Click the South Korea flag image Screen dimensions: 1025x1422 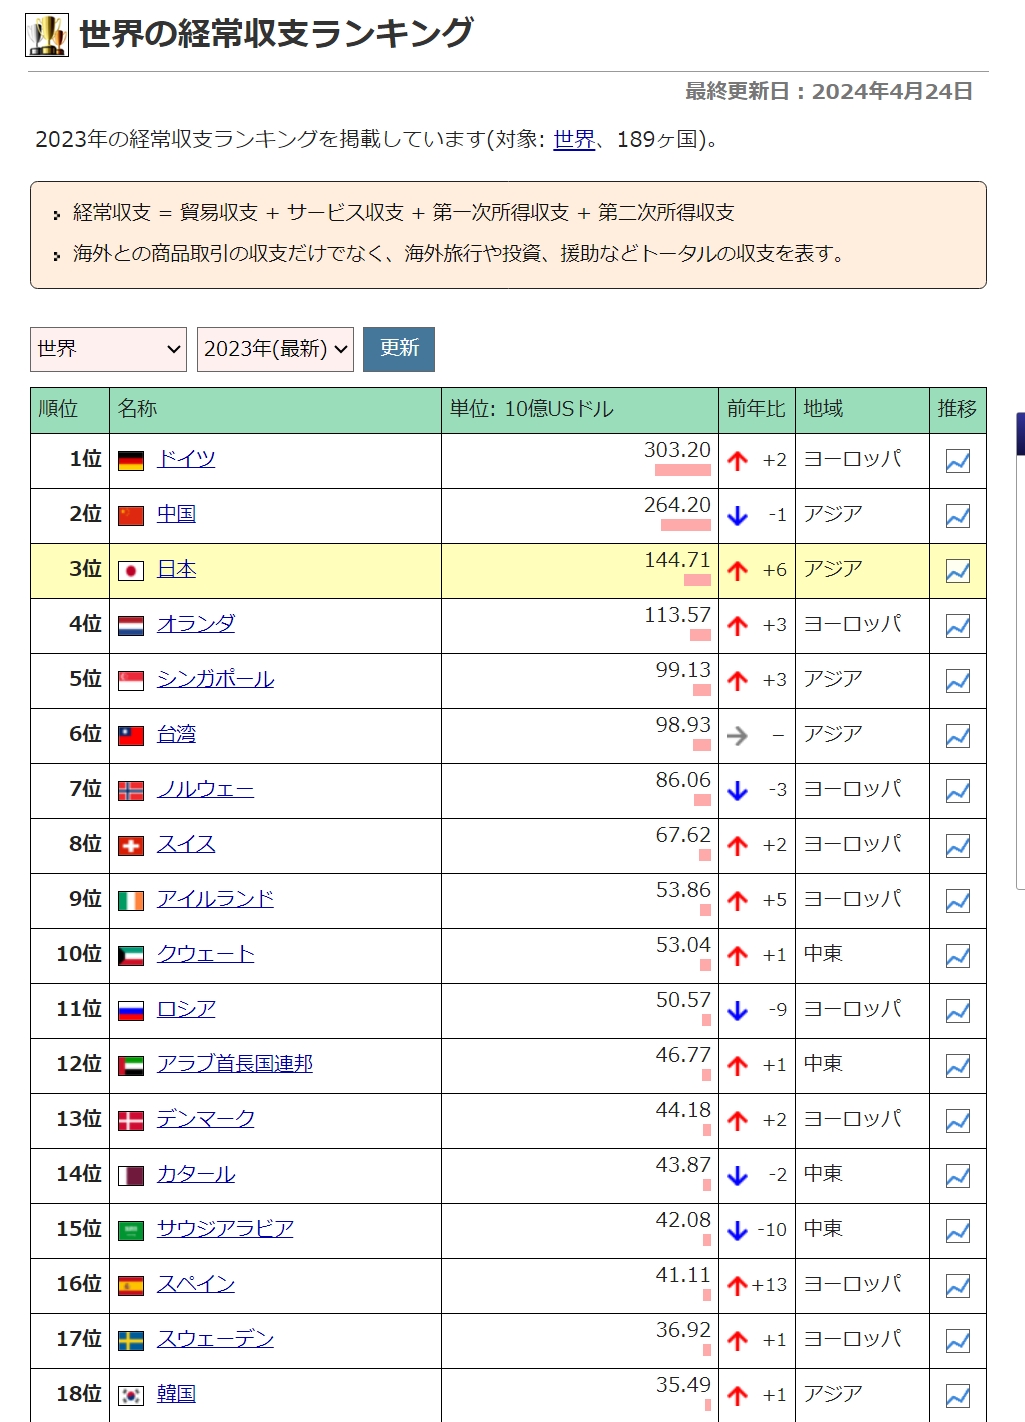click(131, 1395)
